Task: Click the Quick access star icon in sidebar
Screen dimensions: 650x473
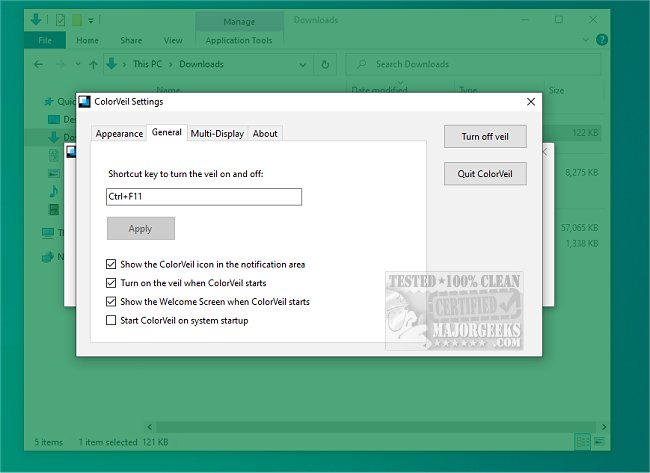Action: (49, 101)
